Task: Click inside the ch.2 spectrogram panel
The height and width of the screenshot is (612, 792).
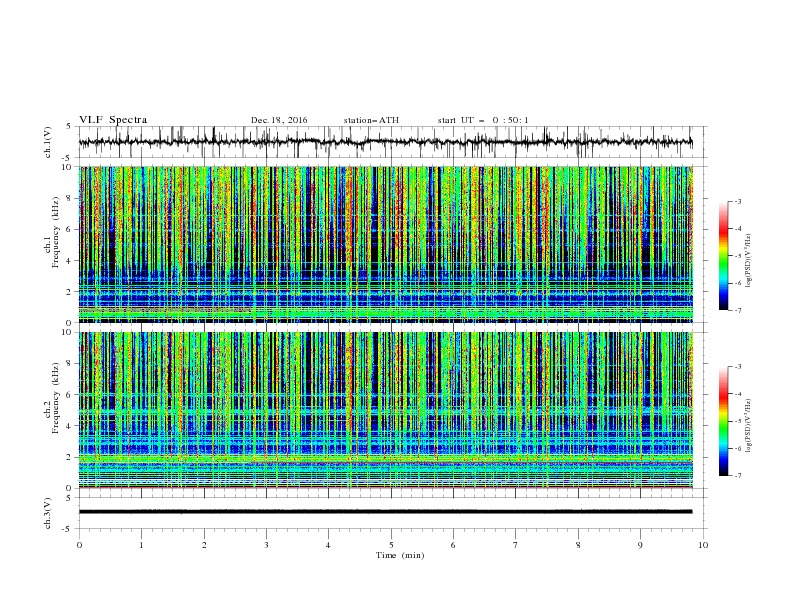Action: [x=386, y=410]
